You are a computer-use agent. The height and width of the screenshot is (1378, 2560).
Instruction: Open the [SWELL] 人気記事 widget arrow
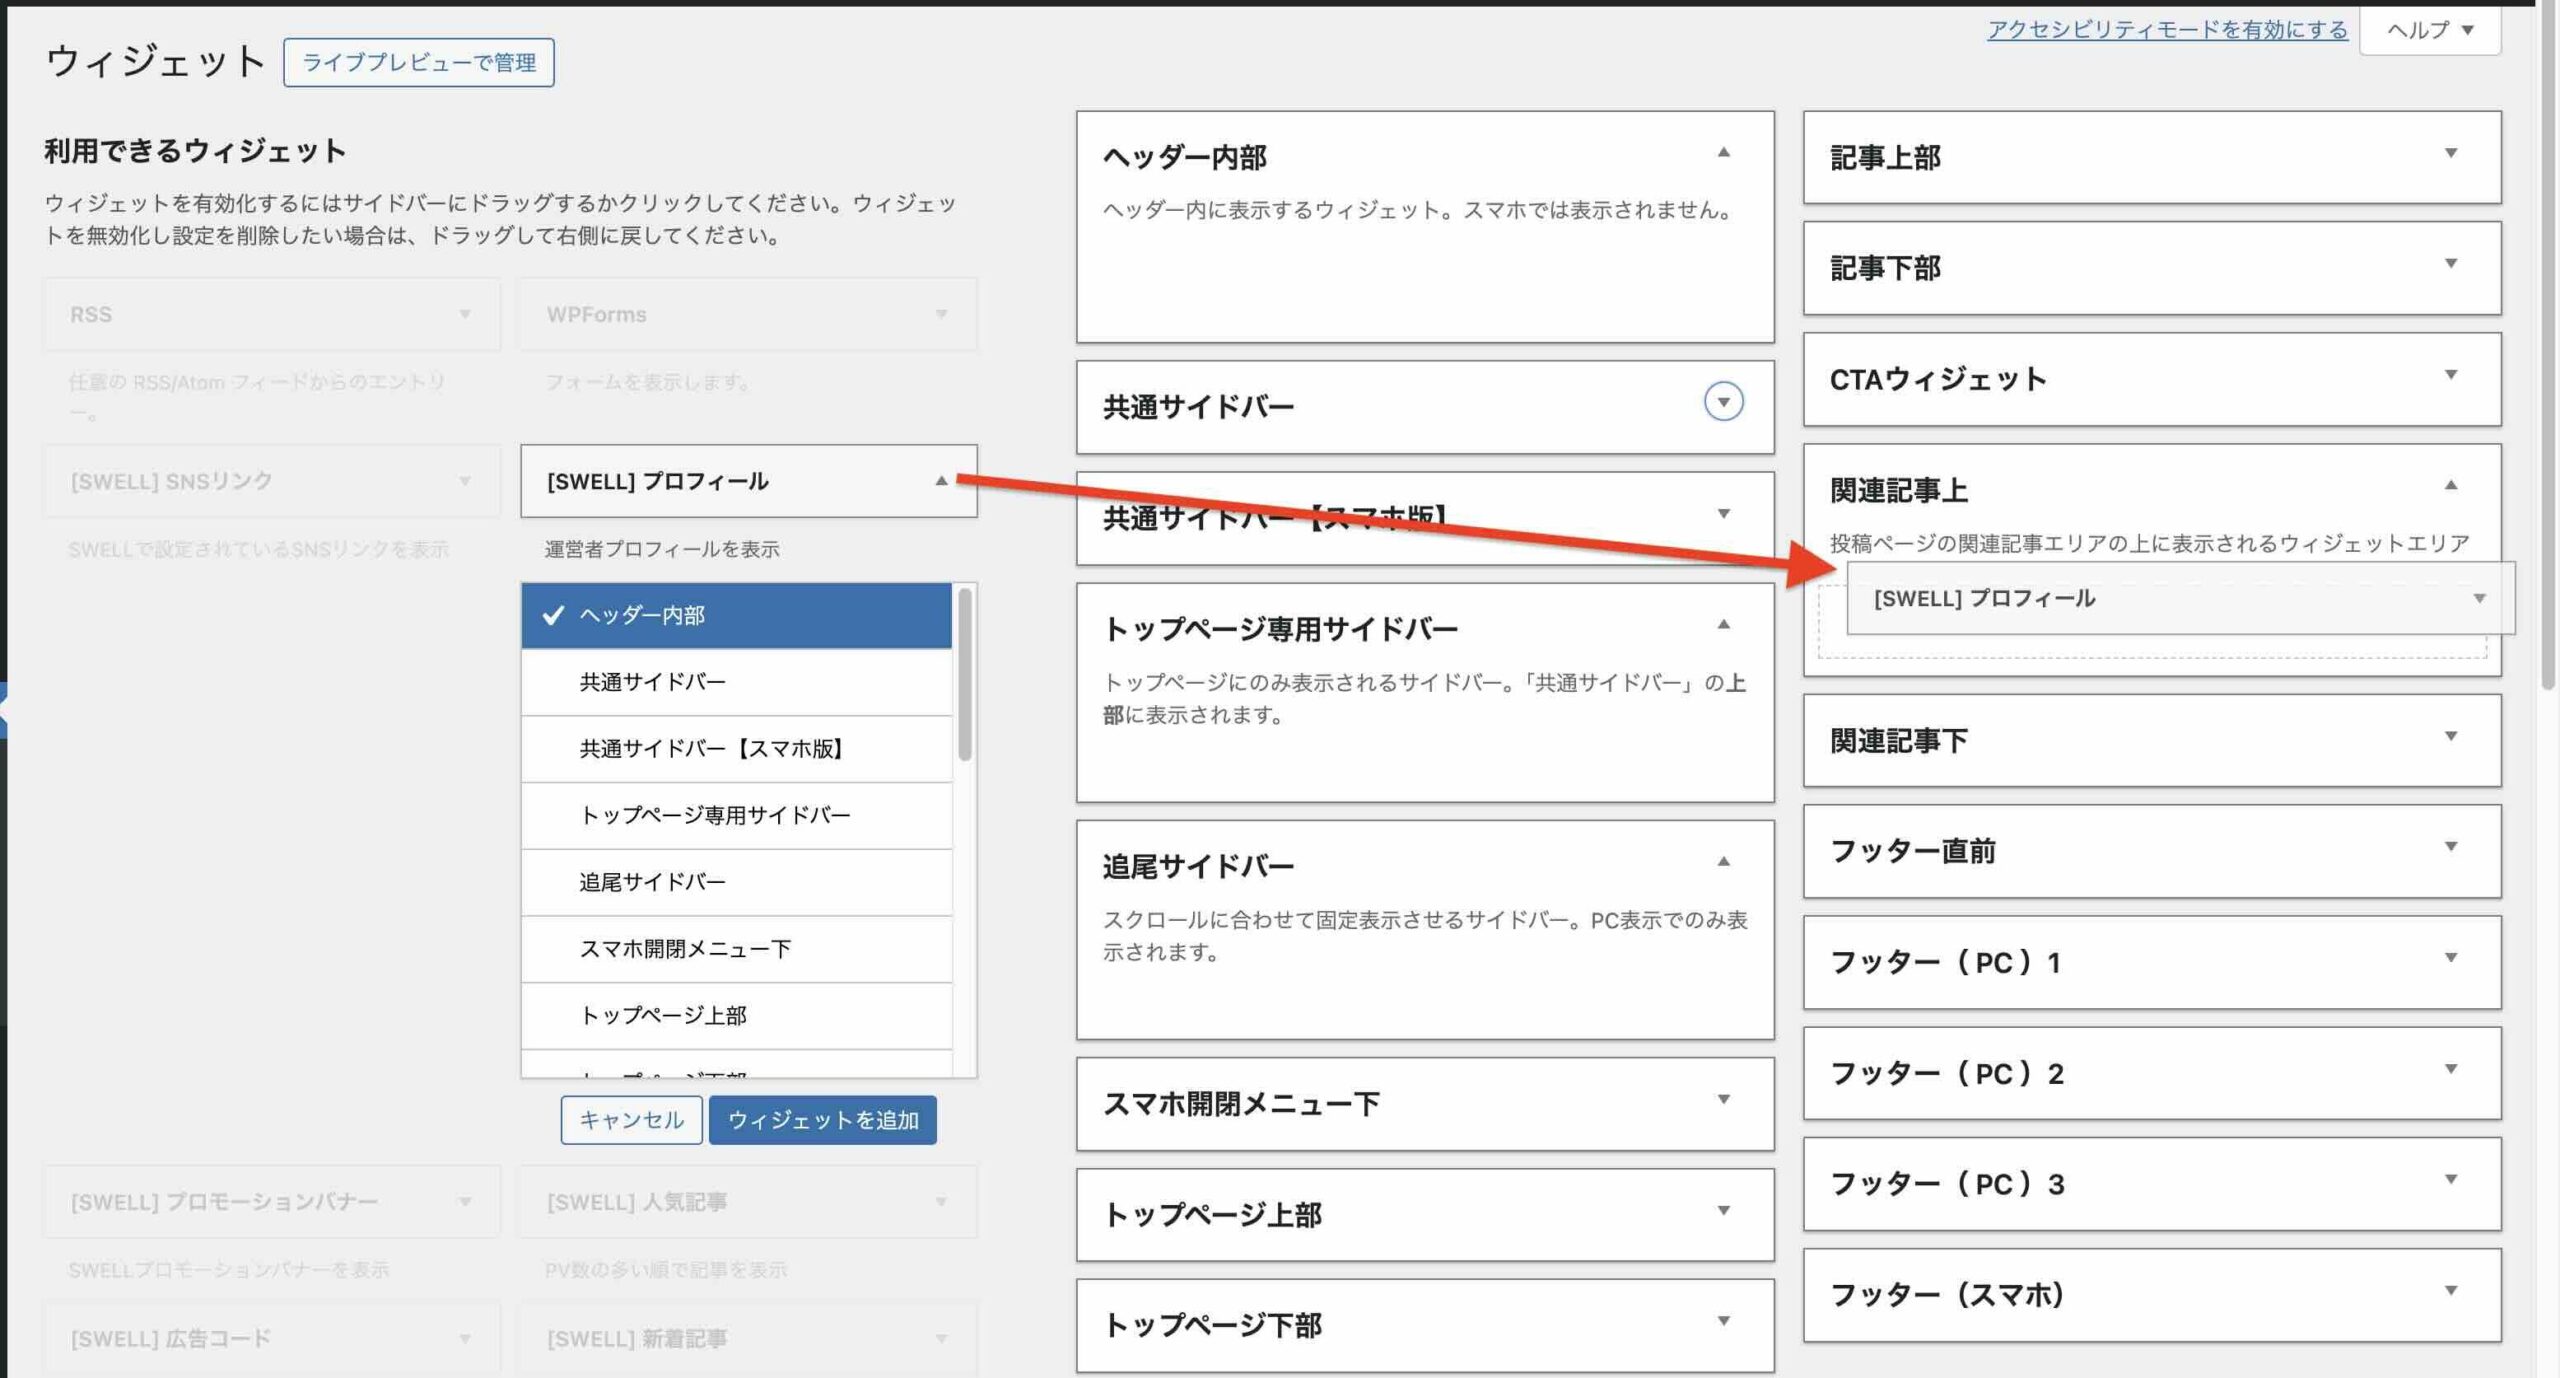point(941,1201)
